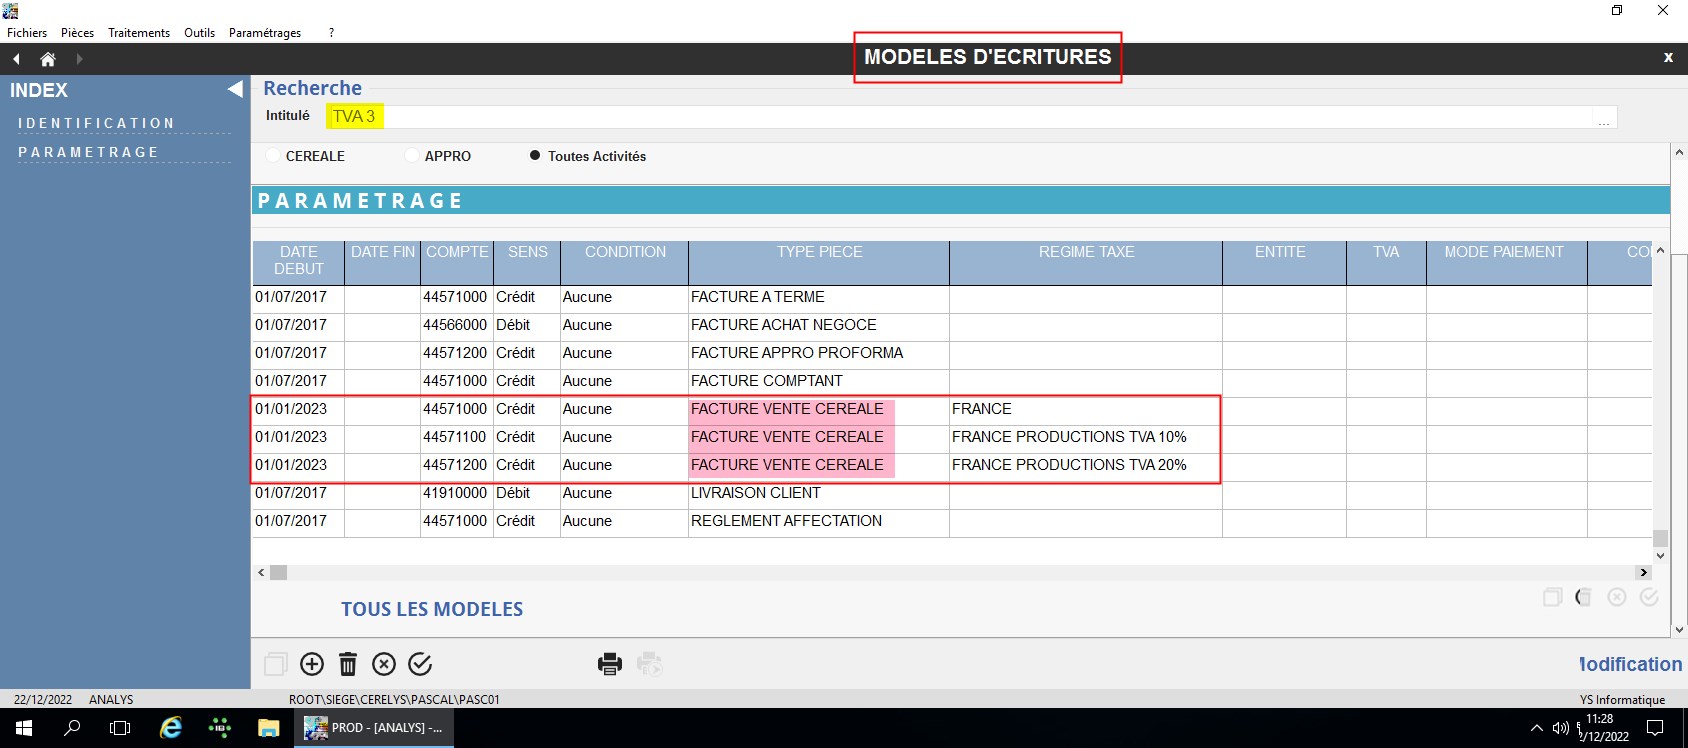Open File Explorer from the taskbar

coord(268,728)
